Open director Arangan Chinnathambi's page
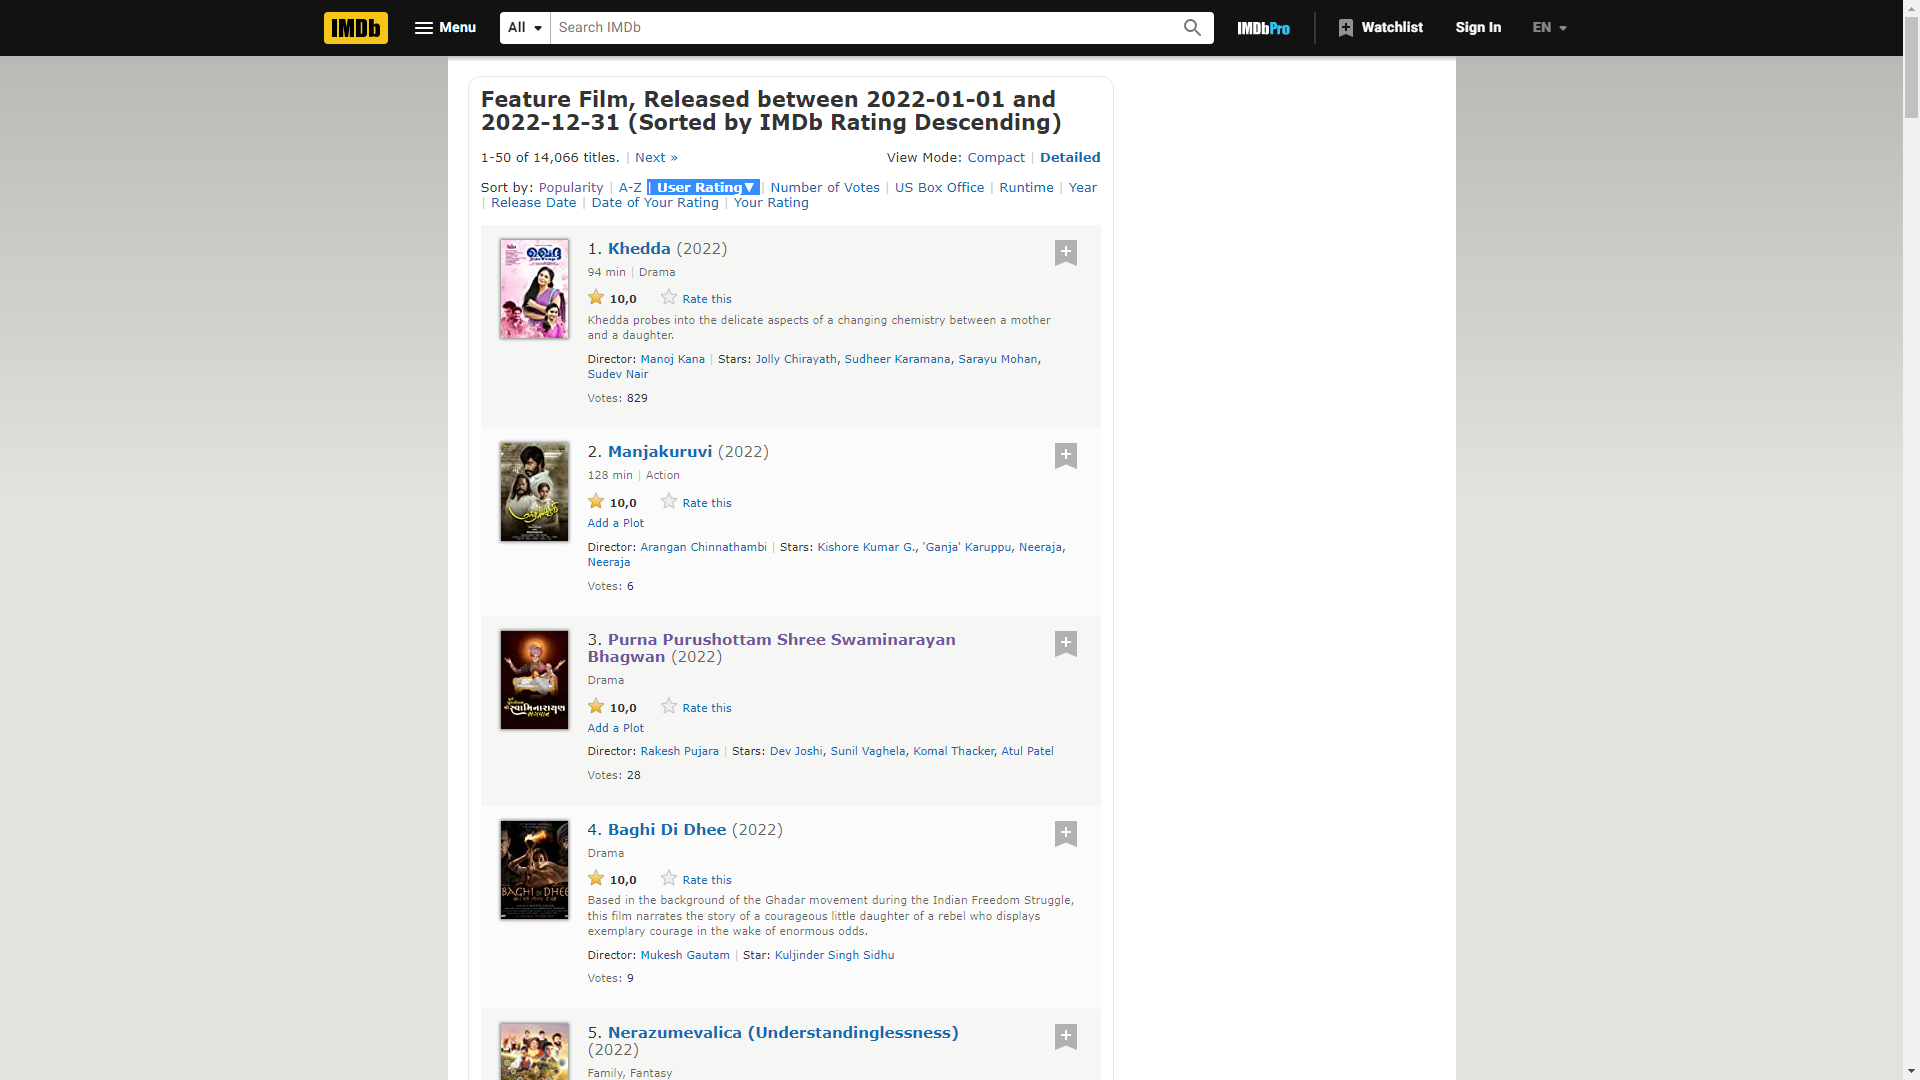Screen dimensions: 1920x1080 (703, 547)
